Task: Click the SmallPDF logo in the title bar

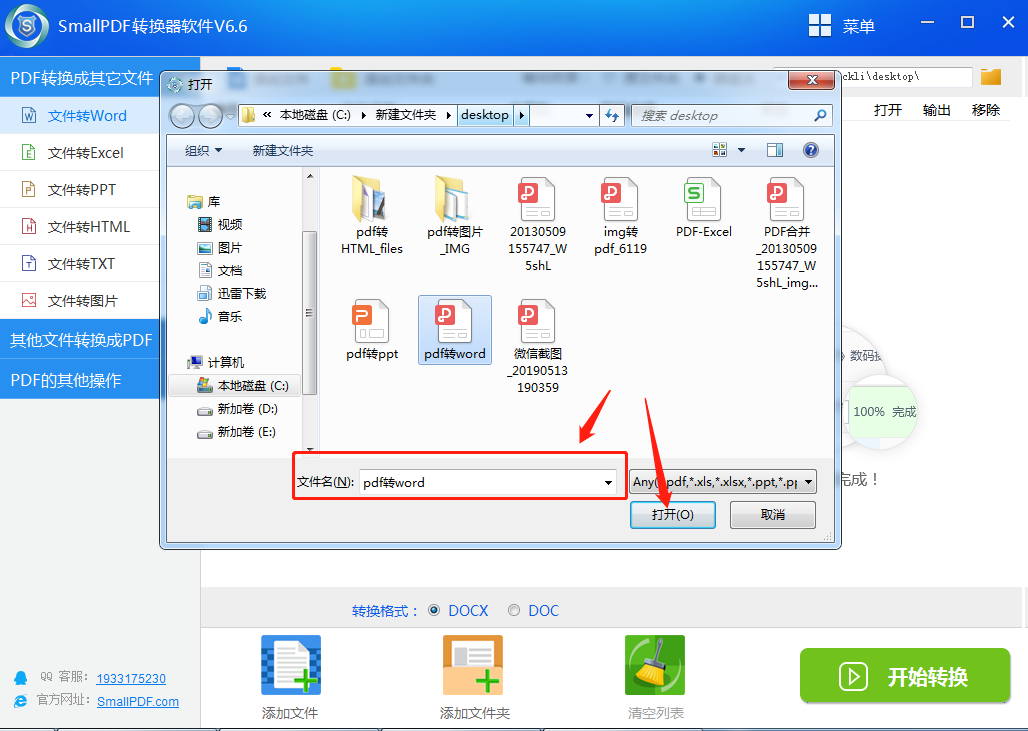Action: pyautogui.click(x=26, y=27)
